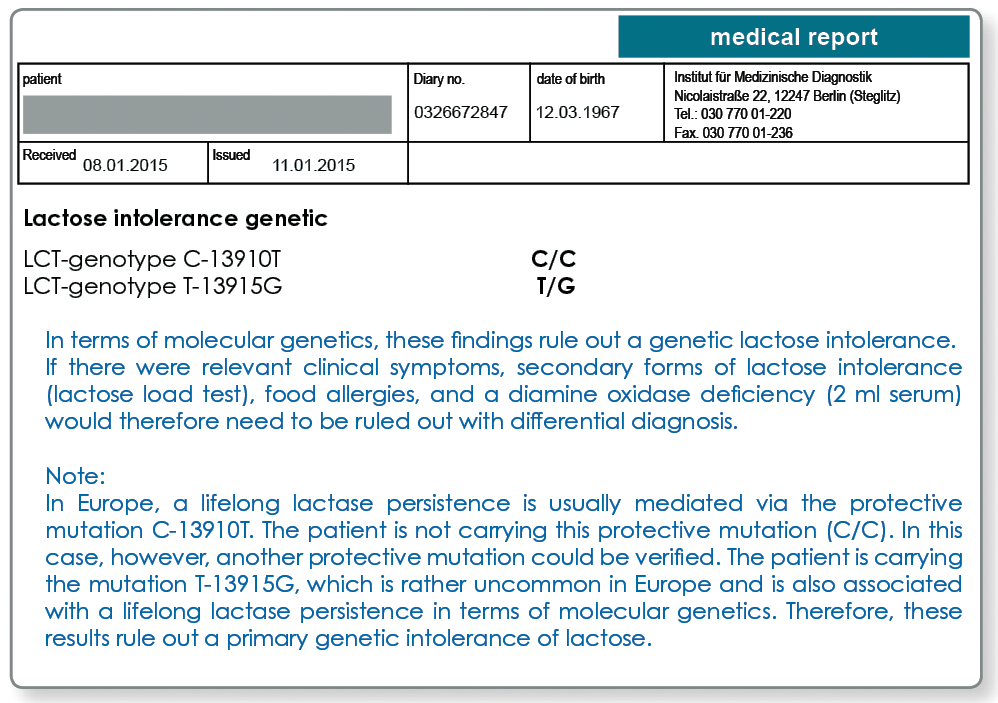
Task: Click the LCT-genotype T-13915G label
Action: tap(153, 286)
